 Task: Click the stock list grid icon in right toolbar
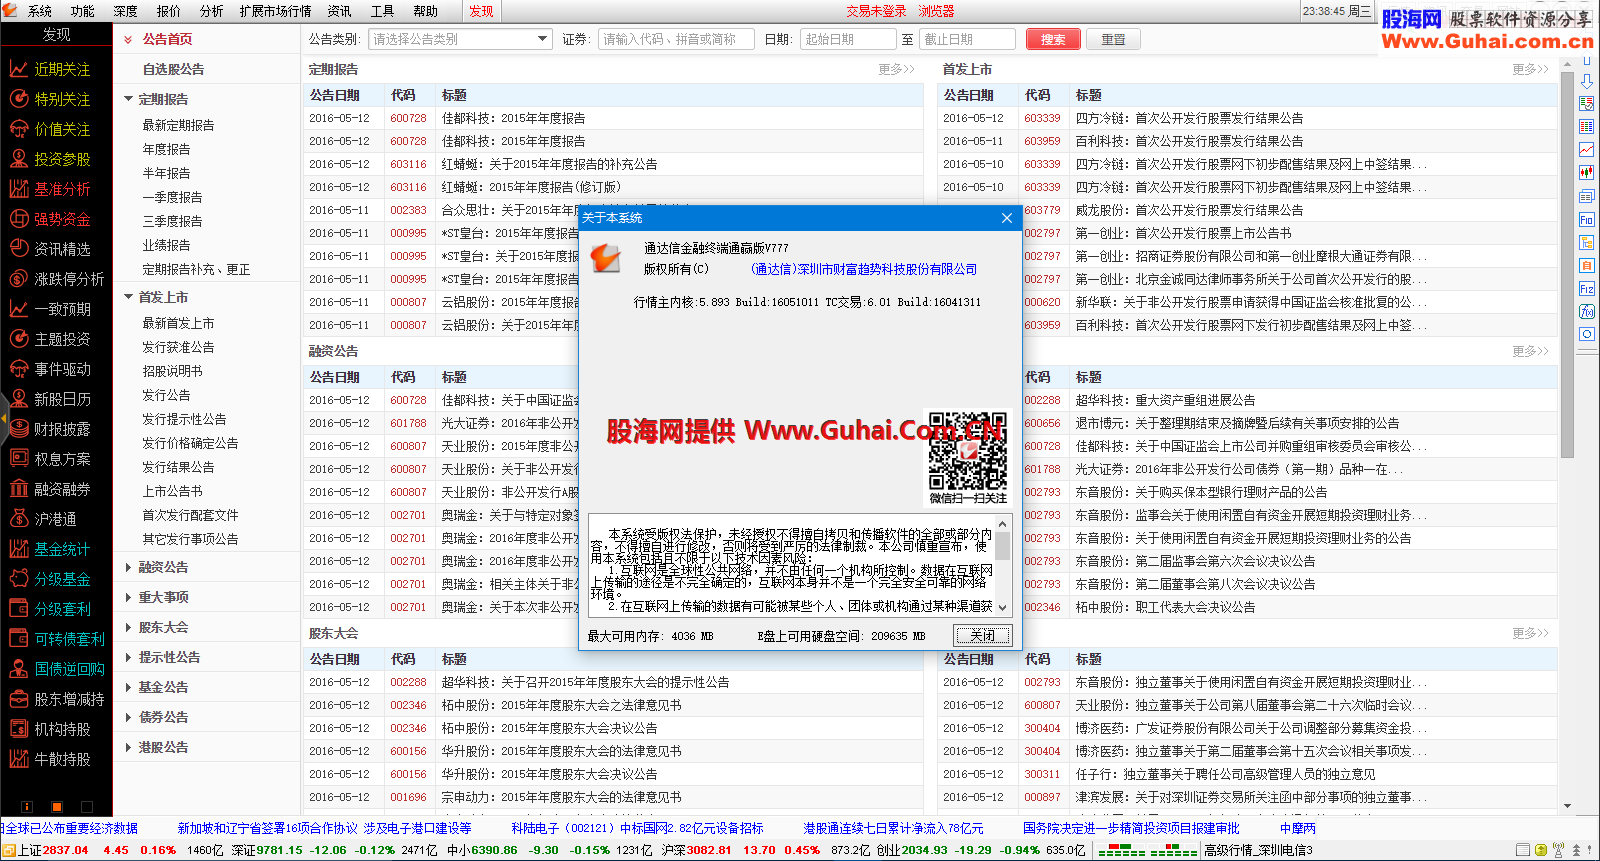pos(1586,127)
